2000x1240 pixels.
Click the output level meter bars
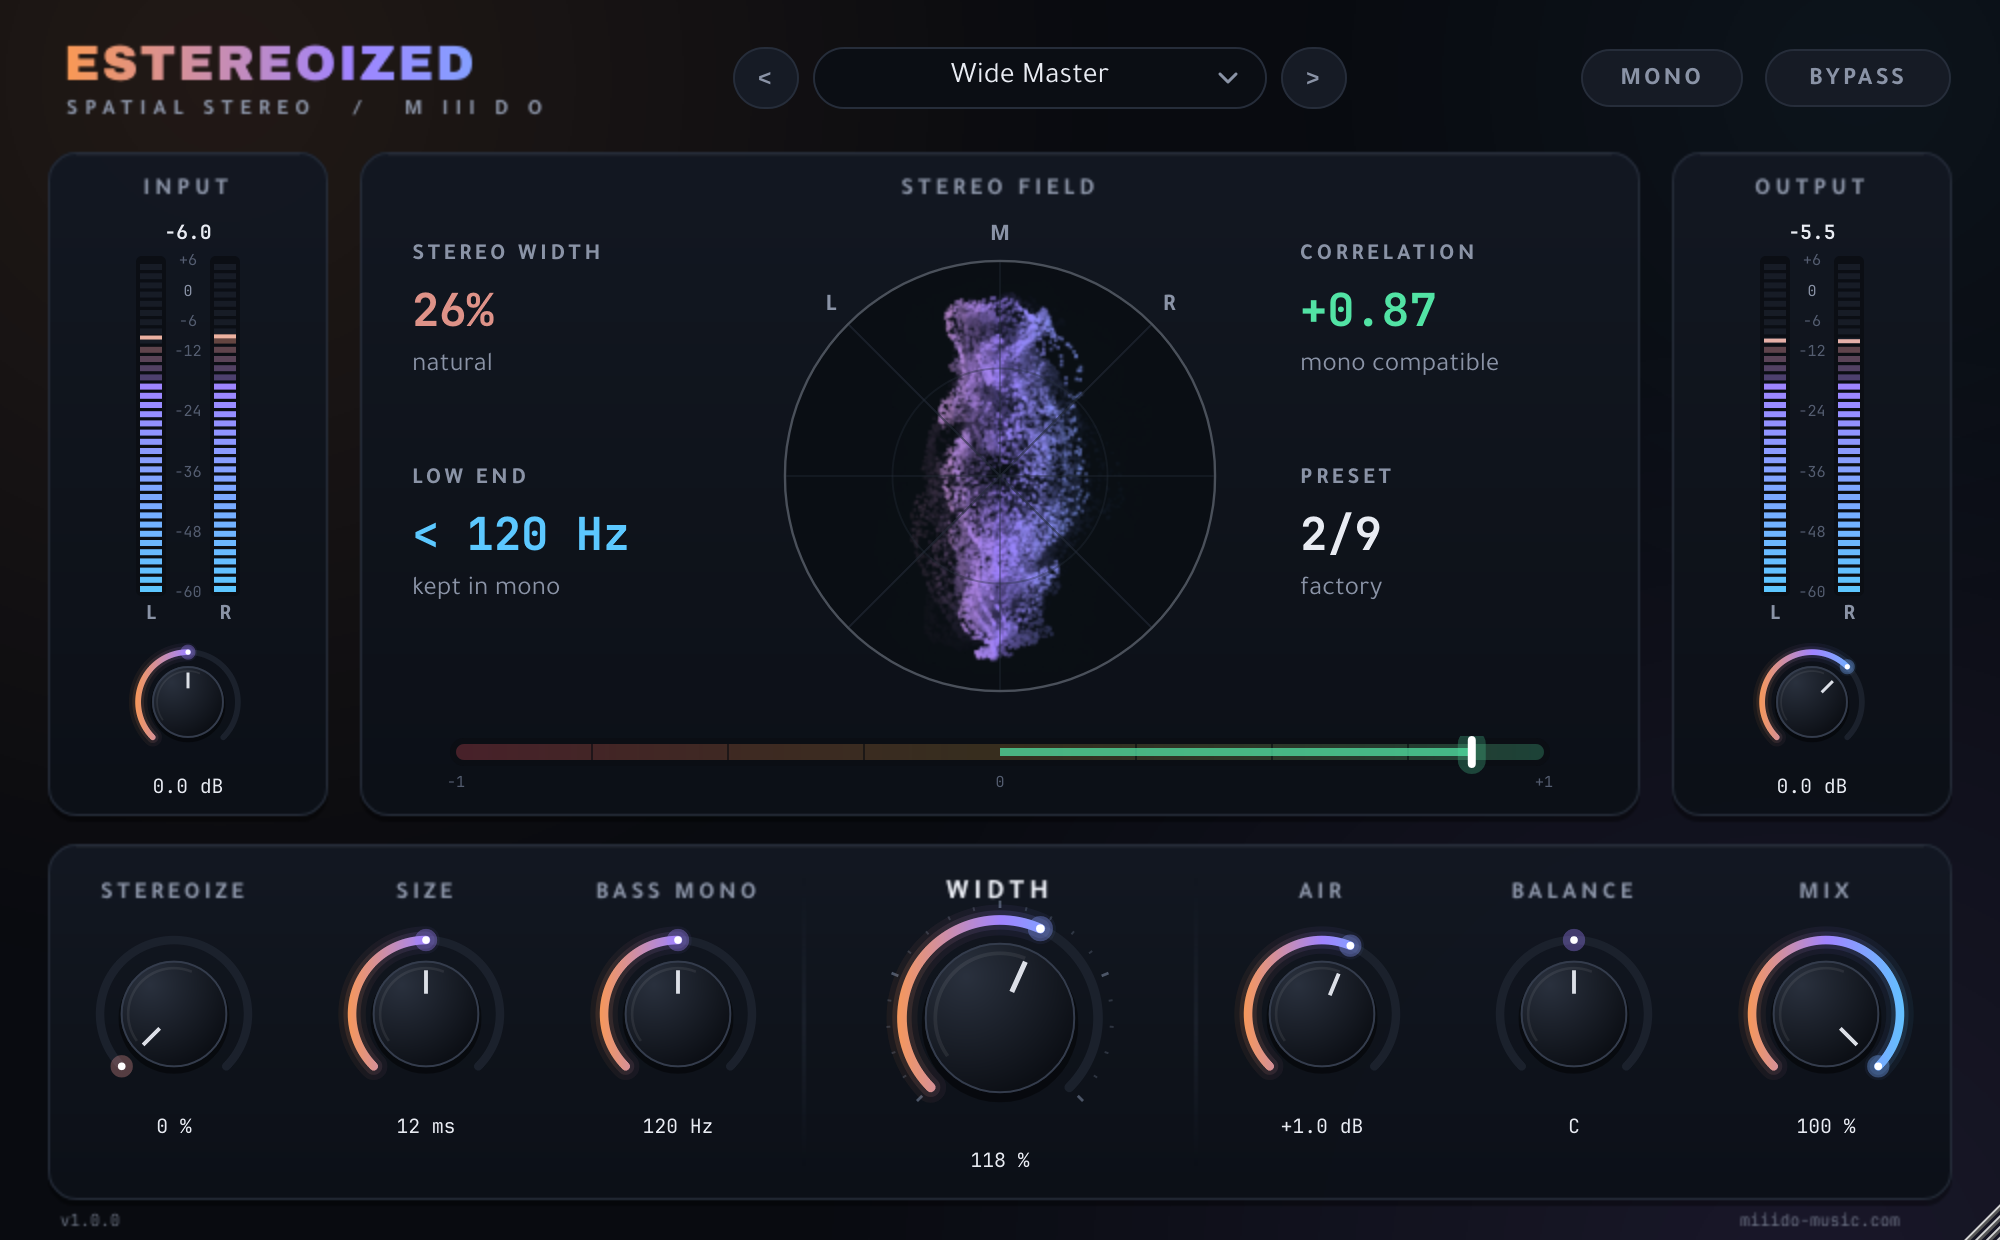[1811, 425]
